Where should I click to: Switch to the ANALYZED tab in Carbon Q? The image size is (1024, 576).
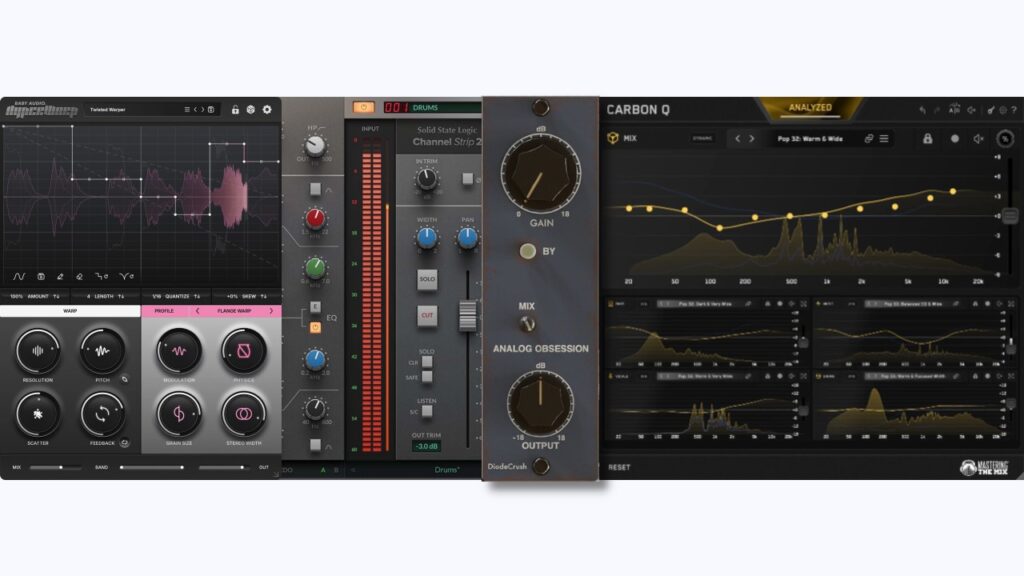[x=810, y=108]
